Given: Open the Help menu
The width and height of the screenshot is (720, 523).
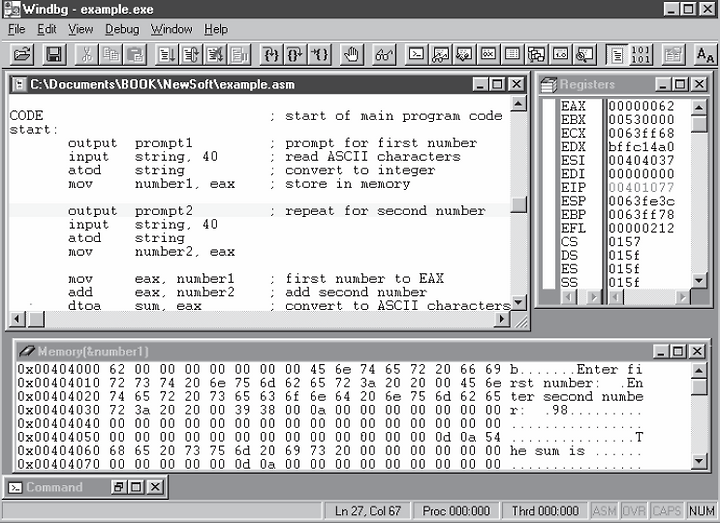Looking at the screenshot, I should [216, 29].
